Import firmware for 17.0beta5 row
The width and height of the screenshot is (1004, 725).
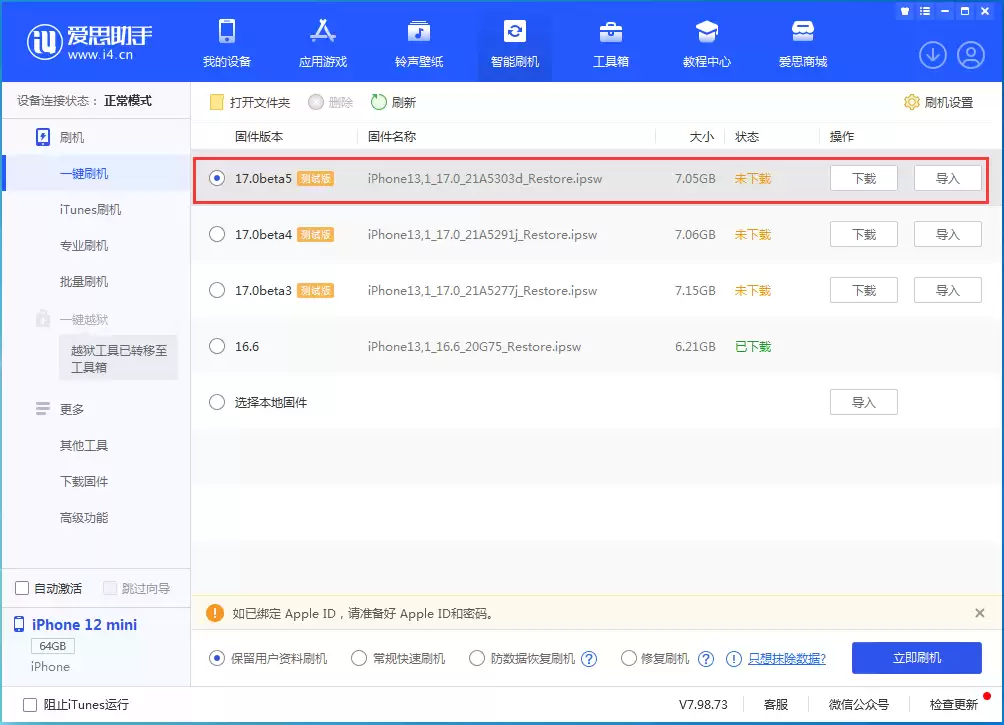coord(948,178)
